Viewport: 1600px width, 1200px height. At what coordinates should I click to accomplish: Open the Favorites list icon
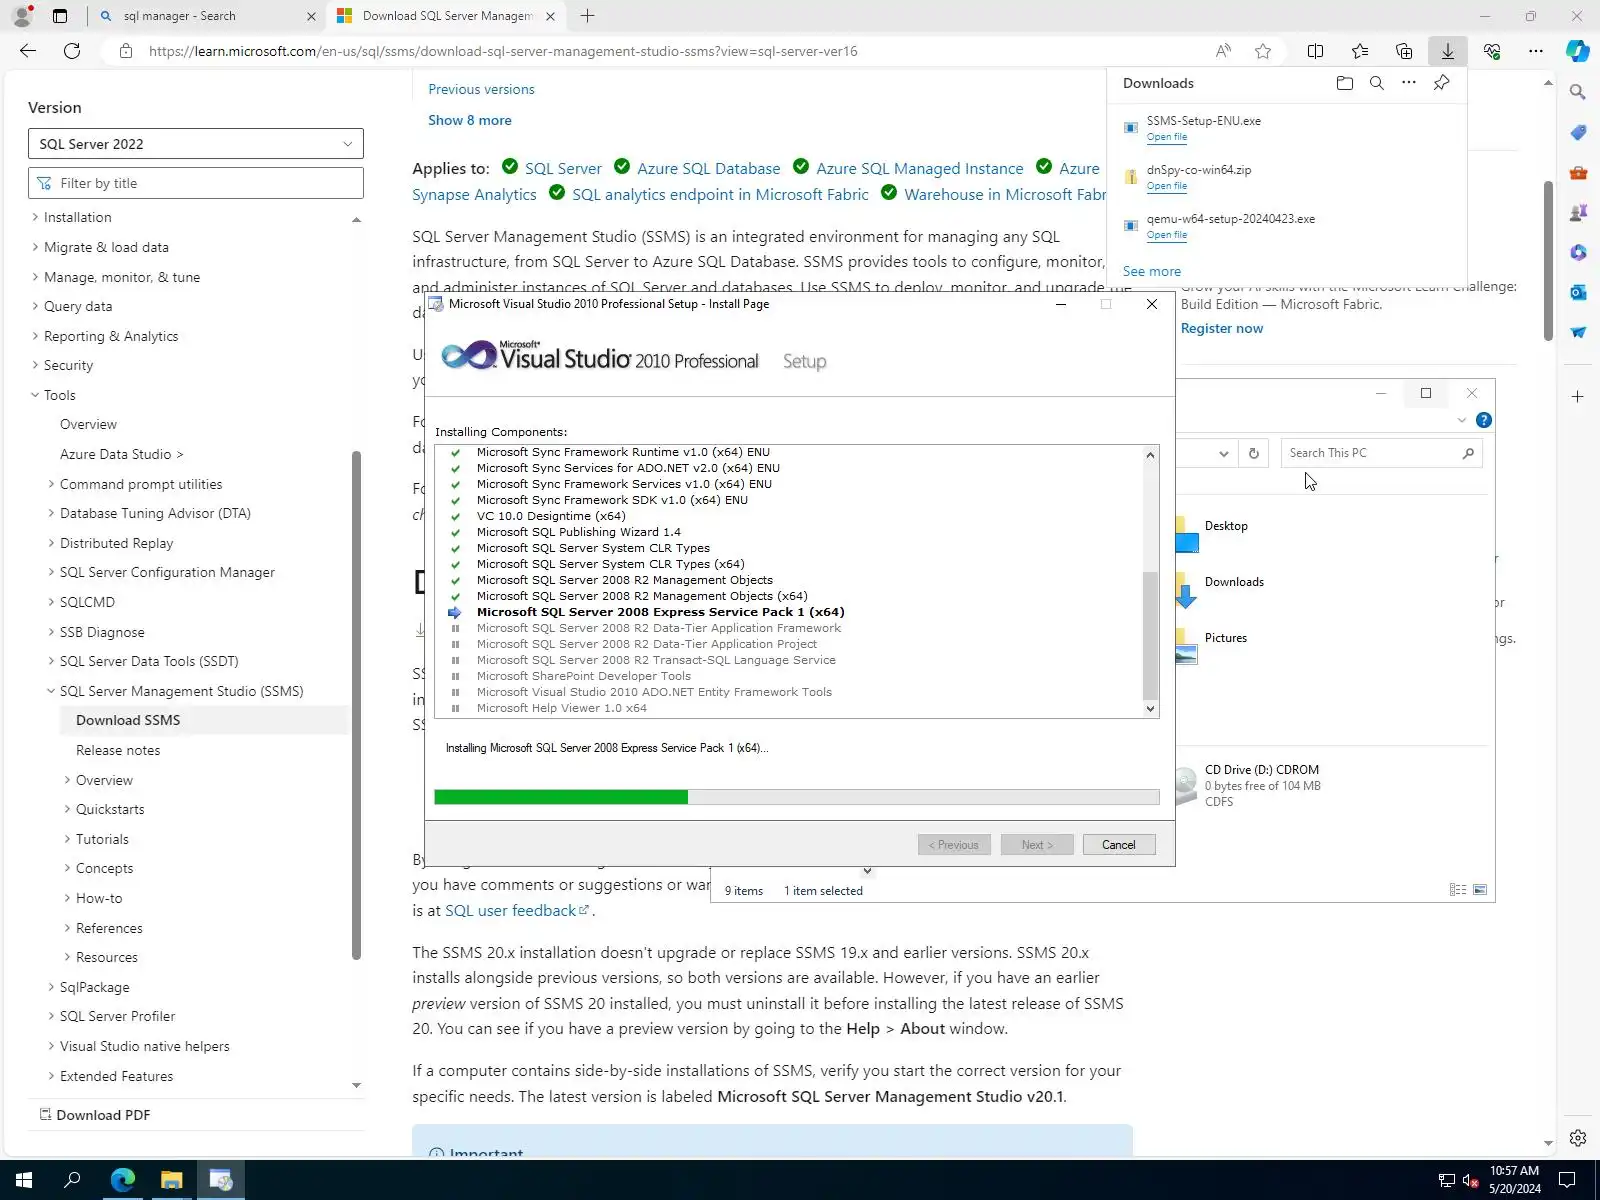tap(1360, 51)
